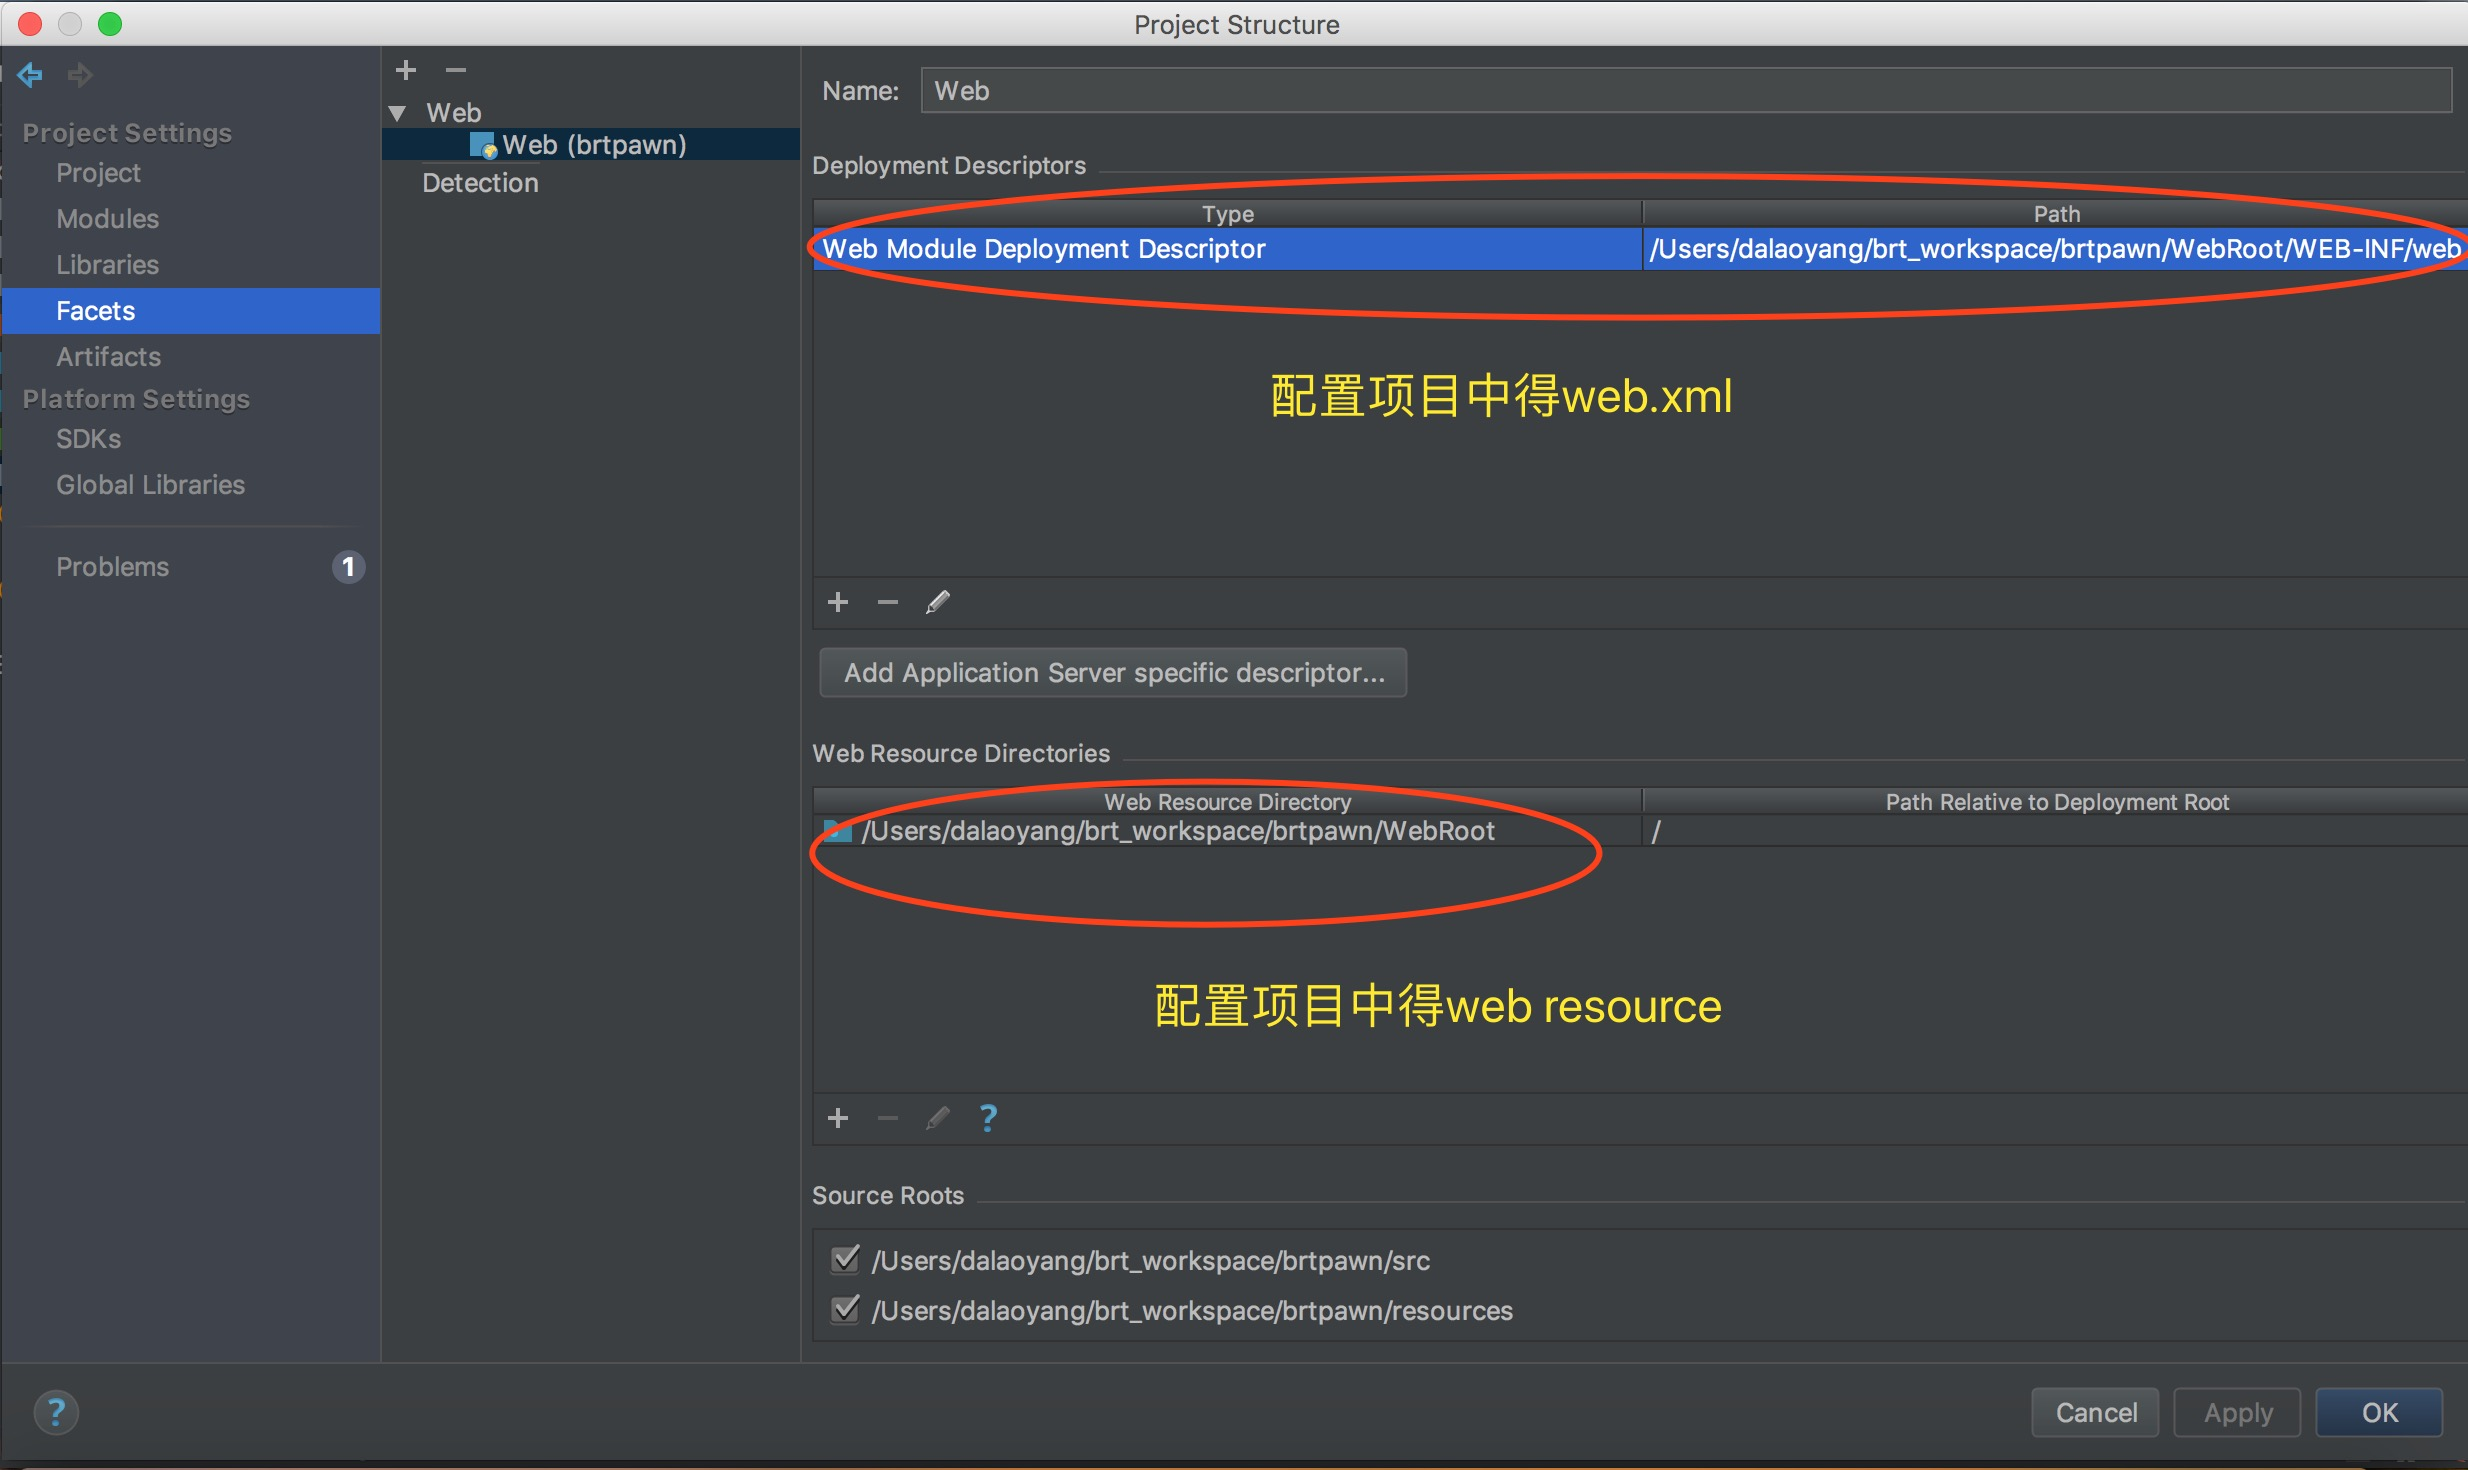Screen dimensions: 2468x1470
Task: Open web resource directories help question mark
Action: 988,1118
